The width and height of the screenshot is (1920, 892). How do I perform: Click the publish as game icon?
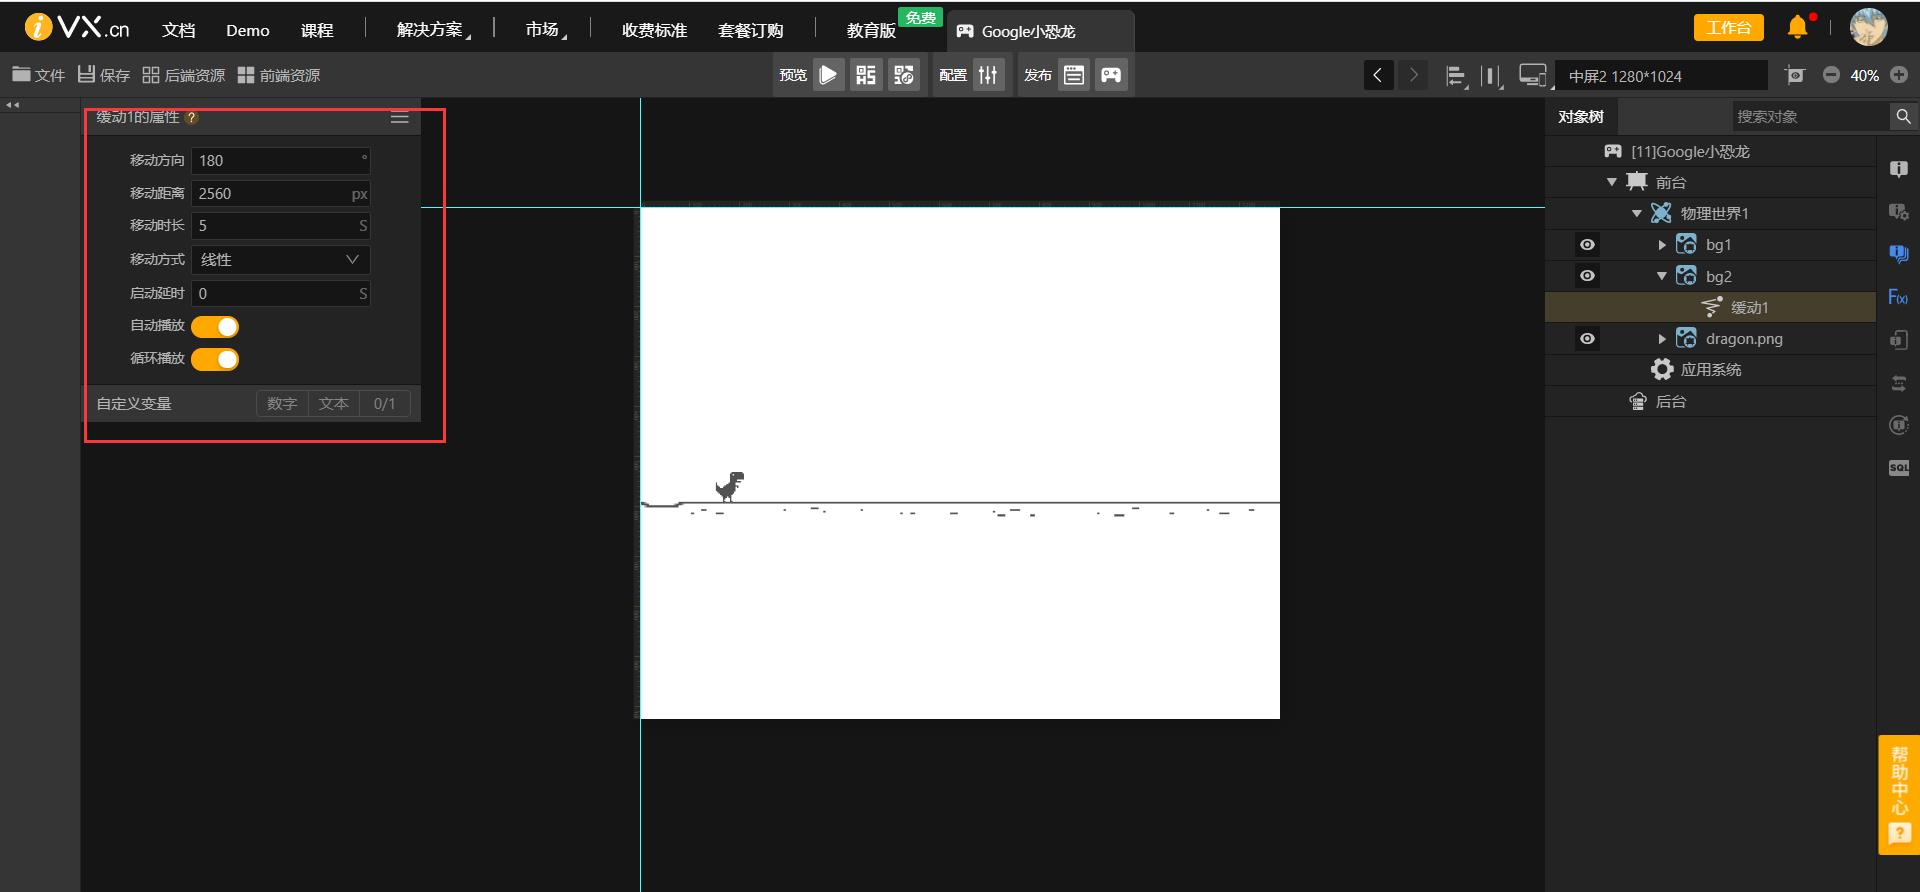tap(1111, 75)
